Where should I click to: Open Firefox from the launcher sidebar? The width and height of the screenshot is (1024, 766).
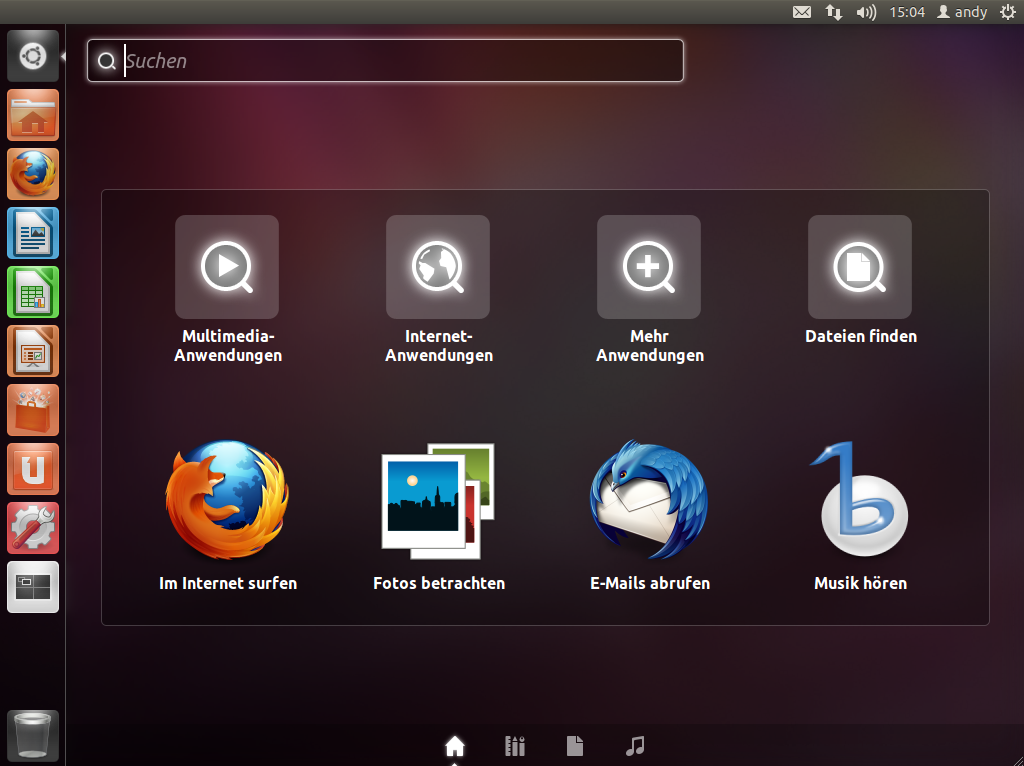(x=33, y=175)
